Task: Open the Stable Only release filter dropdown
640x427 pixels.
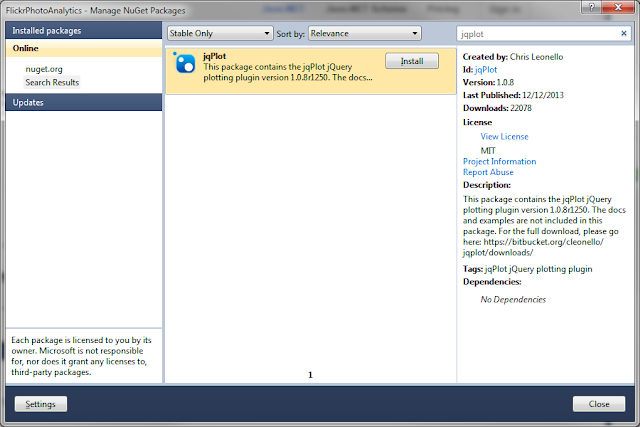Action: pos(220,33)
